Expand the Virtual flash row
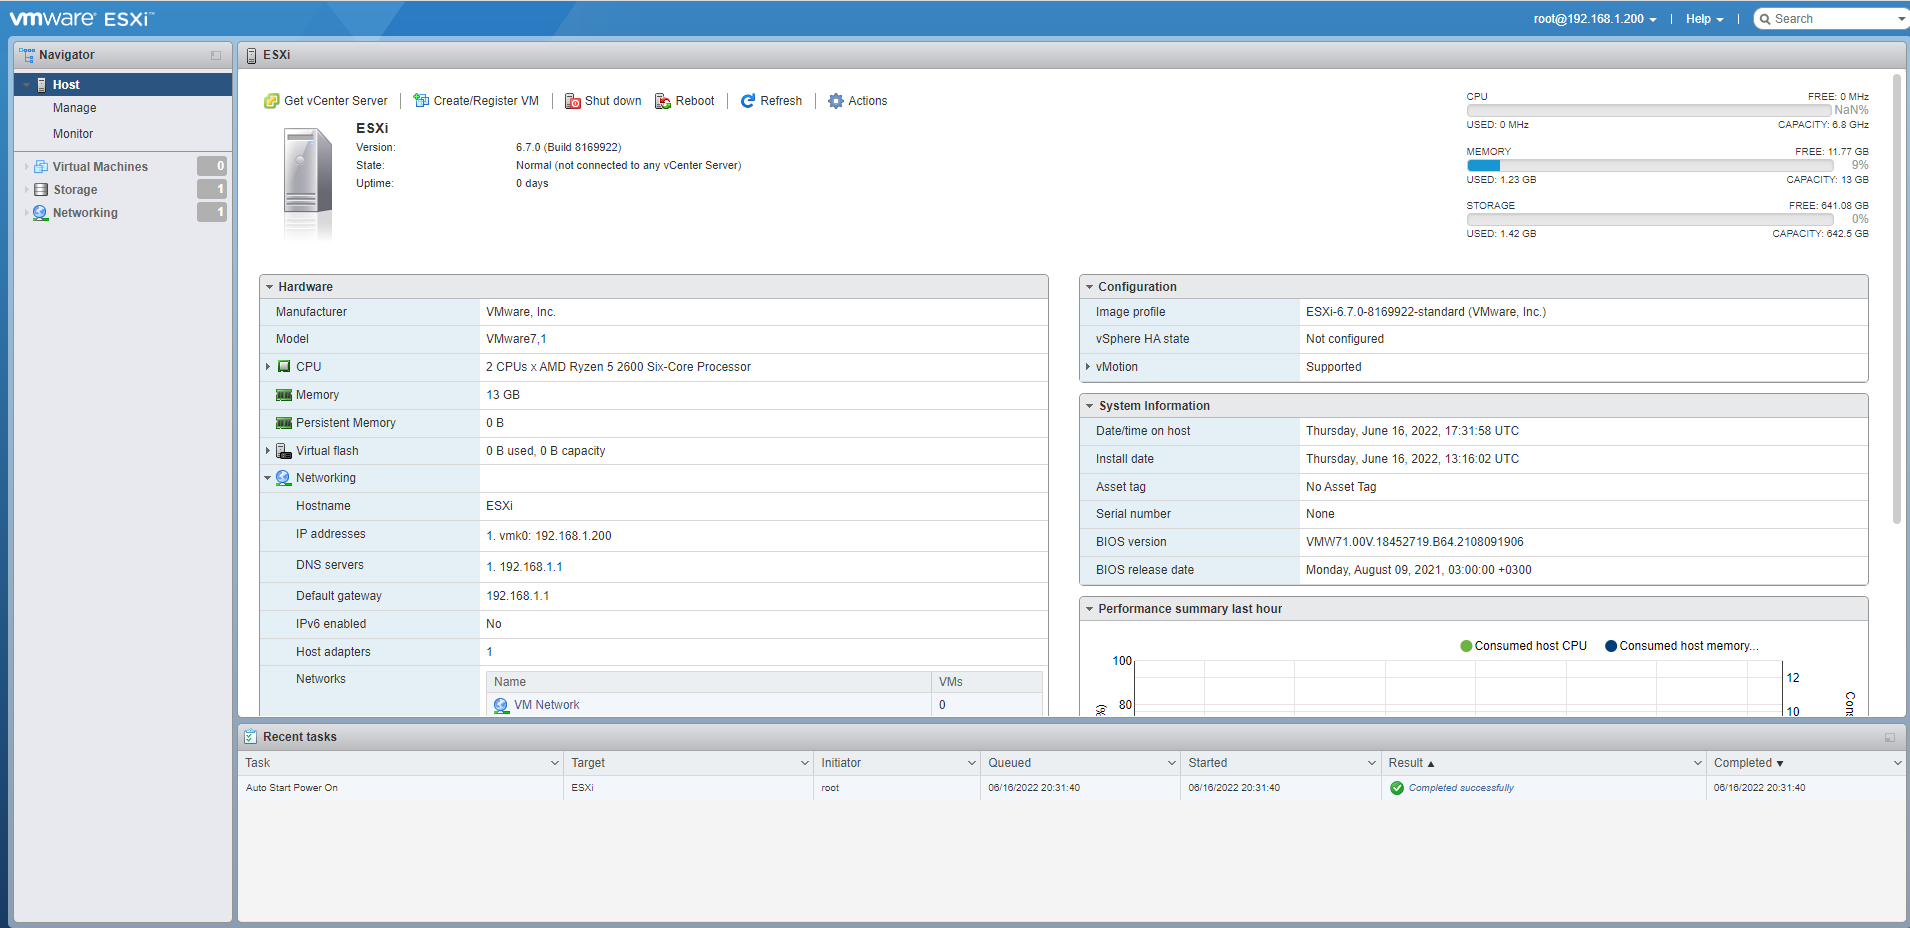The image size is (1910, 928). click(268, 451)
